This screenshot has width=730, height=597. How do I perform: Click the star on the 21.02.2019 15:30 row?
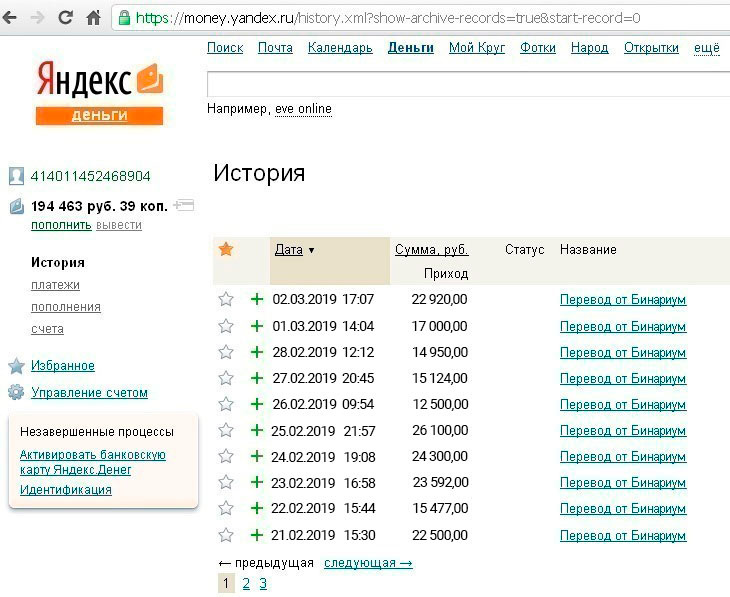226,535
